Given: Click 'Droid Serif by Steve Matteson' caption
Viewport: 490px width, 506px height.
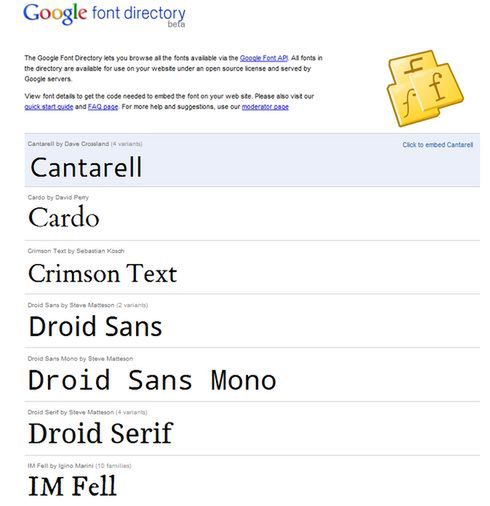Looking at the screenshot, I should pos(71,412).
